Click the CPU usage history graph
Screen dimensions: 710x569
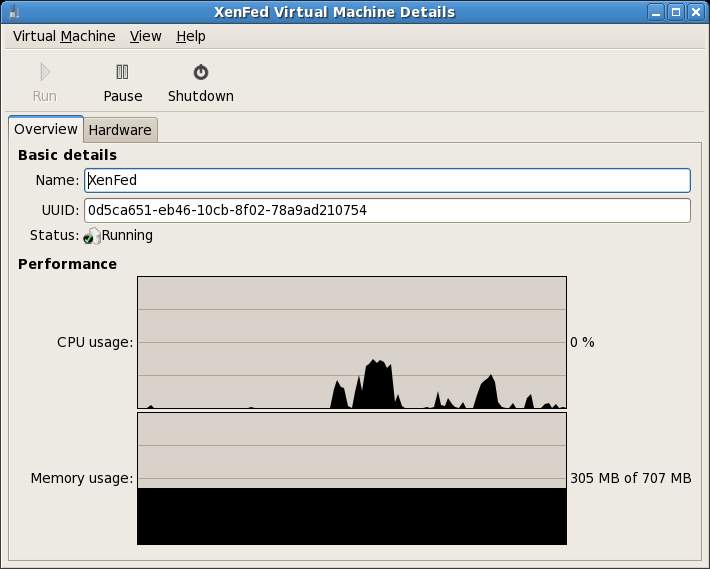pyautogui.click(x=351, y=342)
